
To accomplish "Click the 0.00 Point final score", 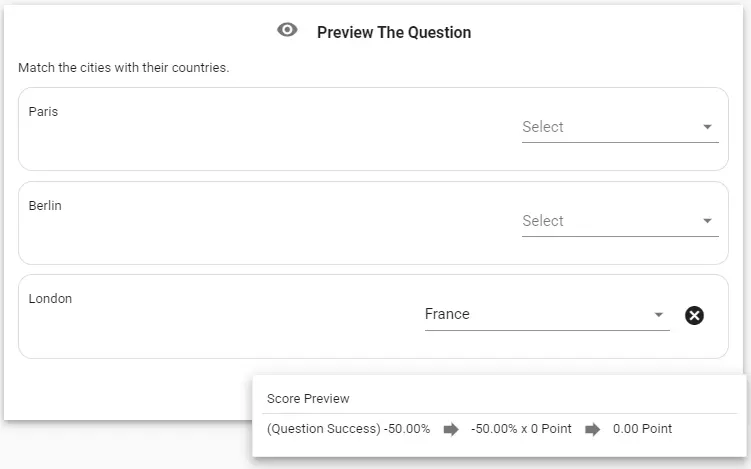I will [642, 429].
